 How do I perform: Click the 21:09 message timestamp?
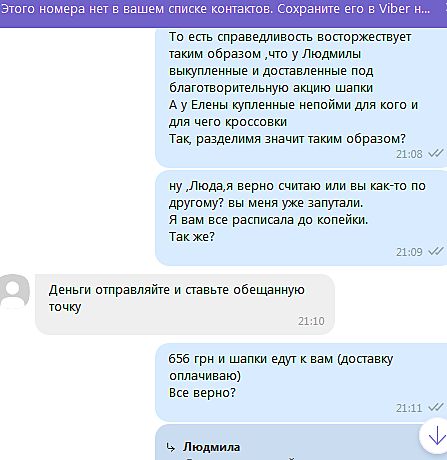[x=409, y=252]
